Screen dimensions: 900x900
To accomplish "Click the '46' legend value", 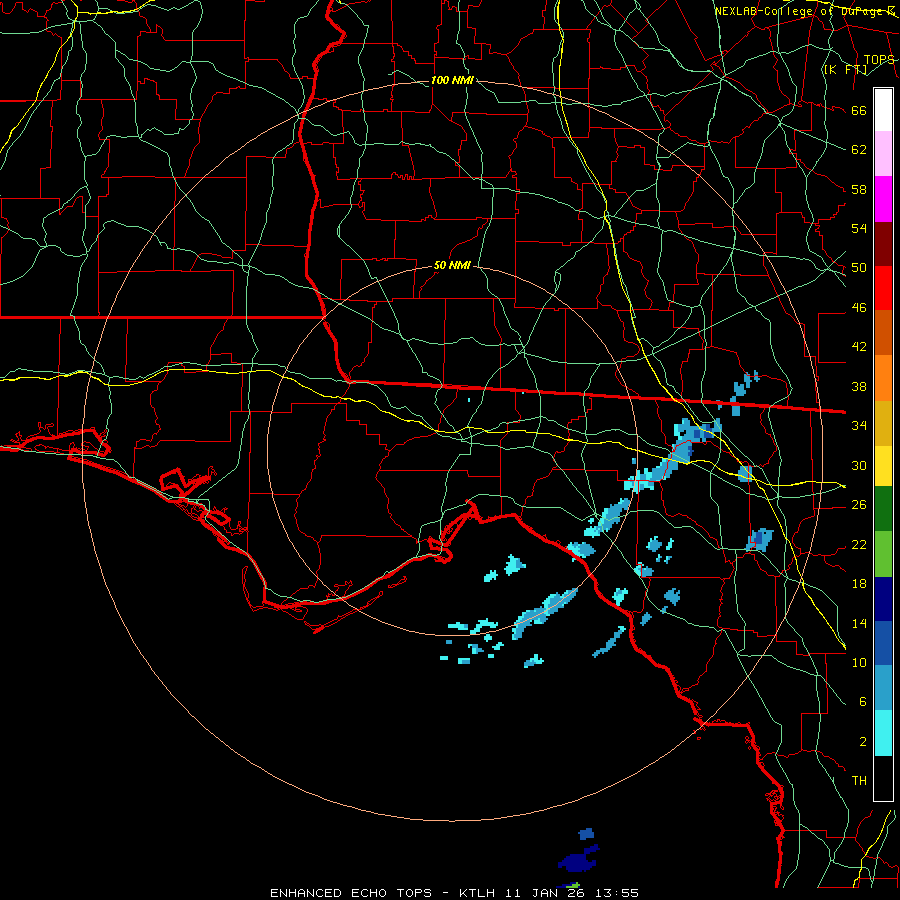I will tap(859, 308).
